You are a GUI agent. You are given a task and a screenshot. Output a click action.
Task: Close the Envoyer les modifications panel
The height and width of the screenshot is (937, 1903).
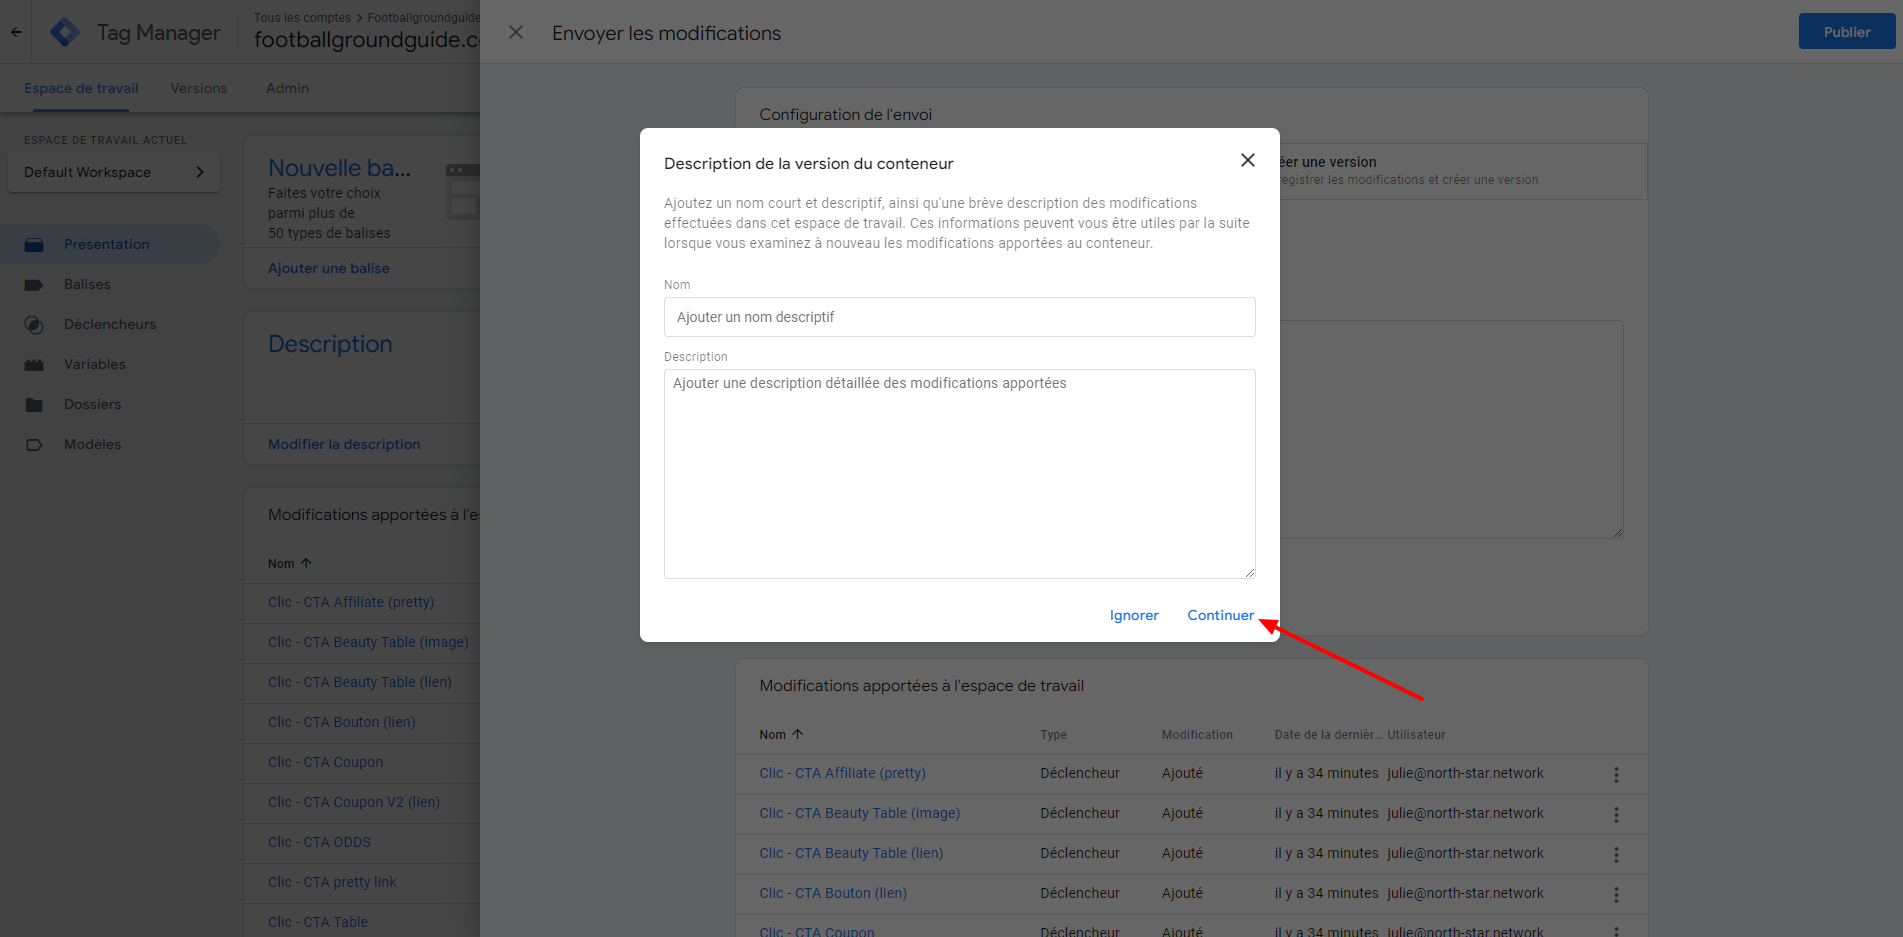click(516, 33)
